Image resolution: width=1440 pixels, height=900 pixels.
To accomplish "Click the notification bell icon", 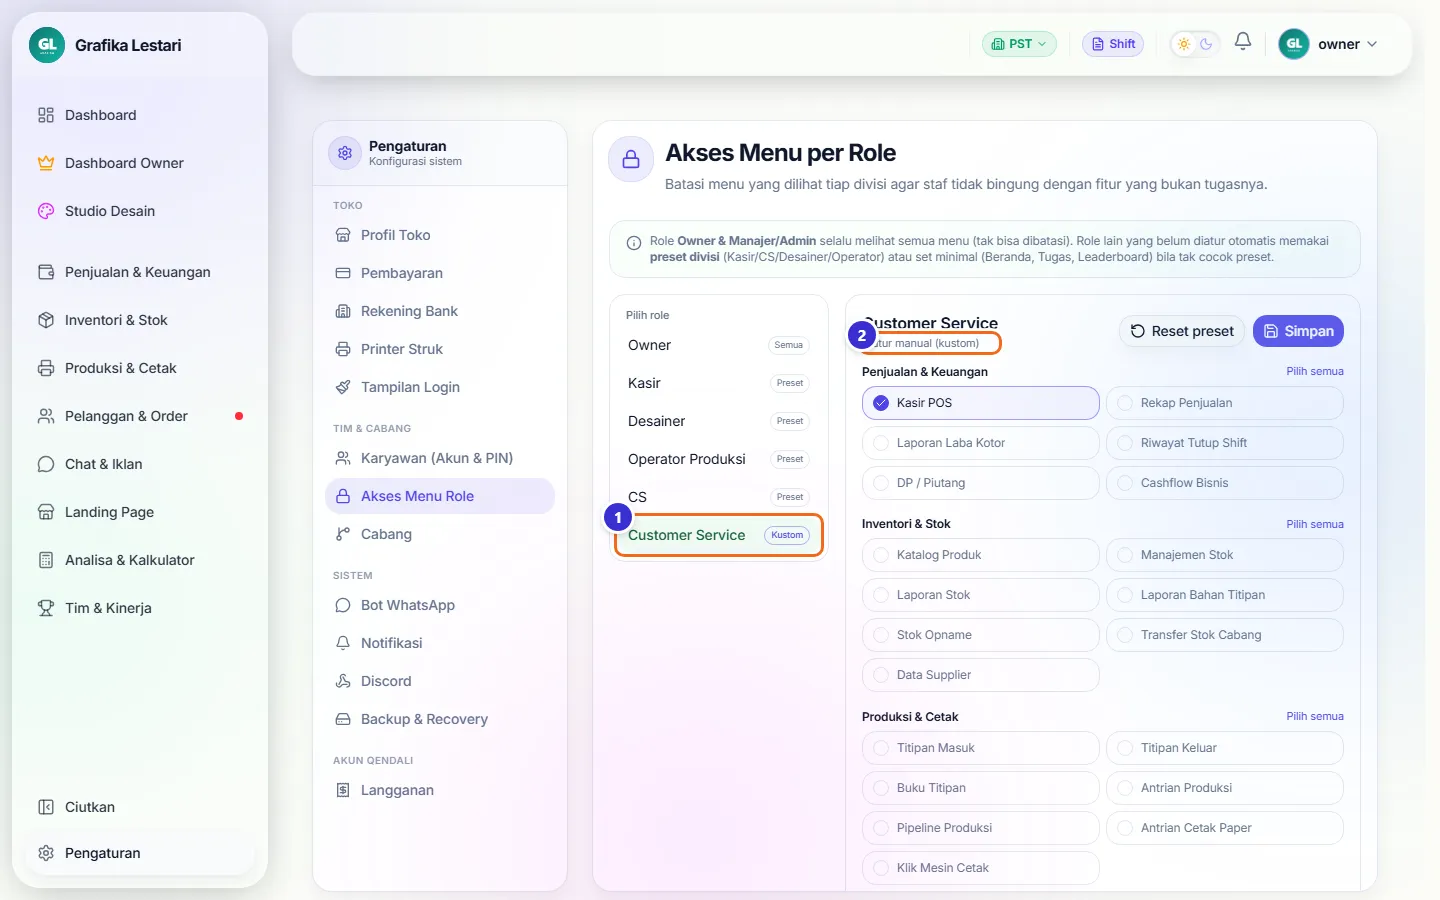I will click(1243, 41).
